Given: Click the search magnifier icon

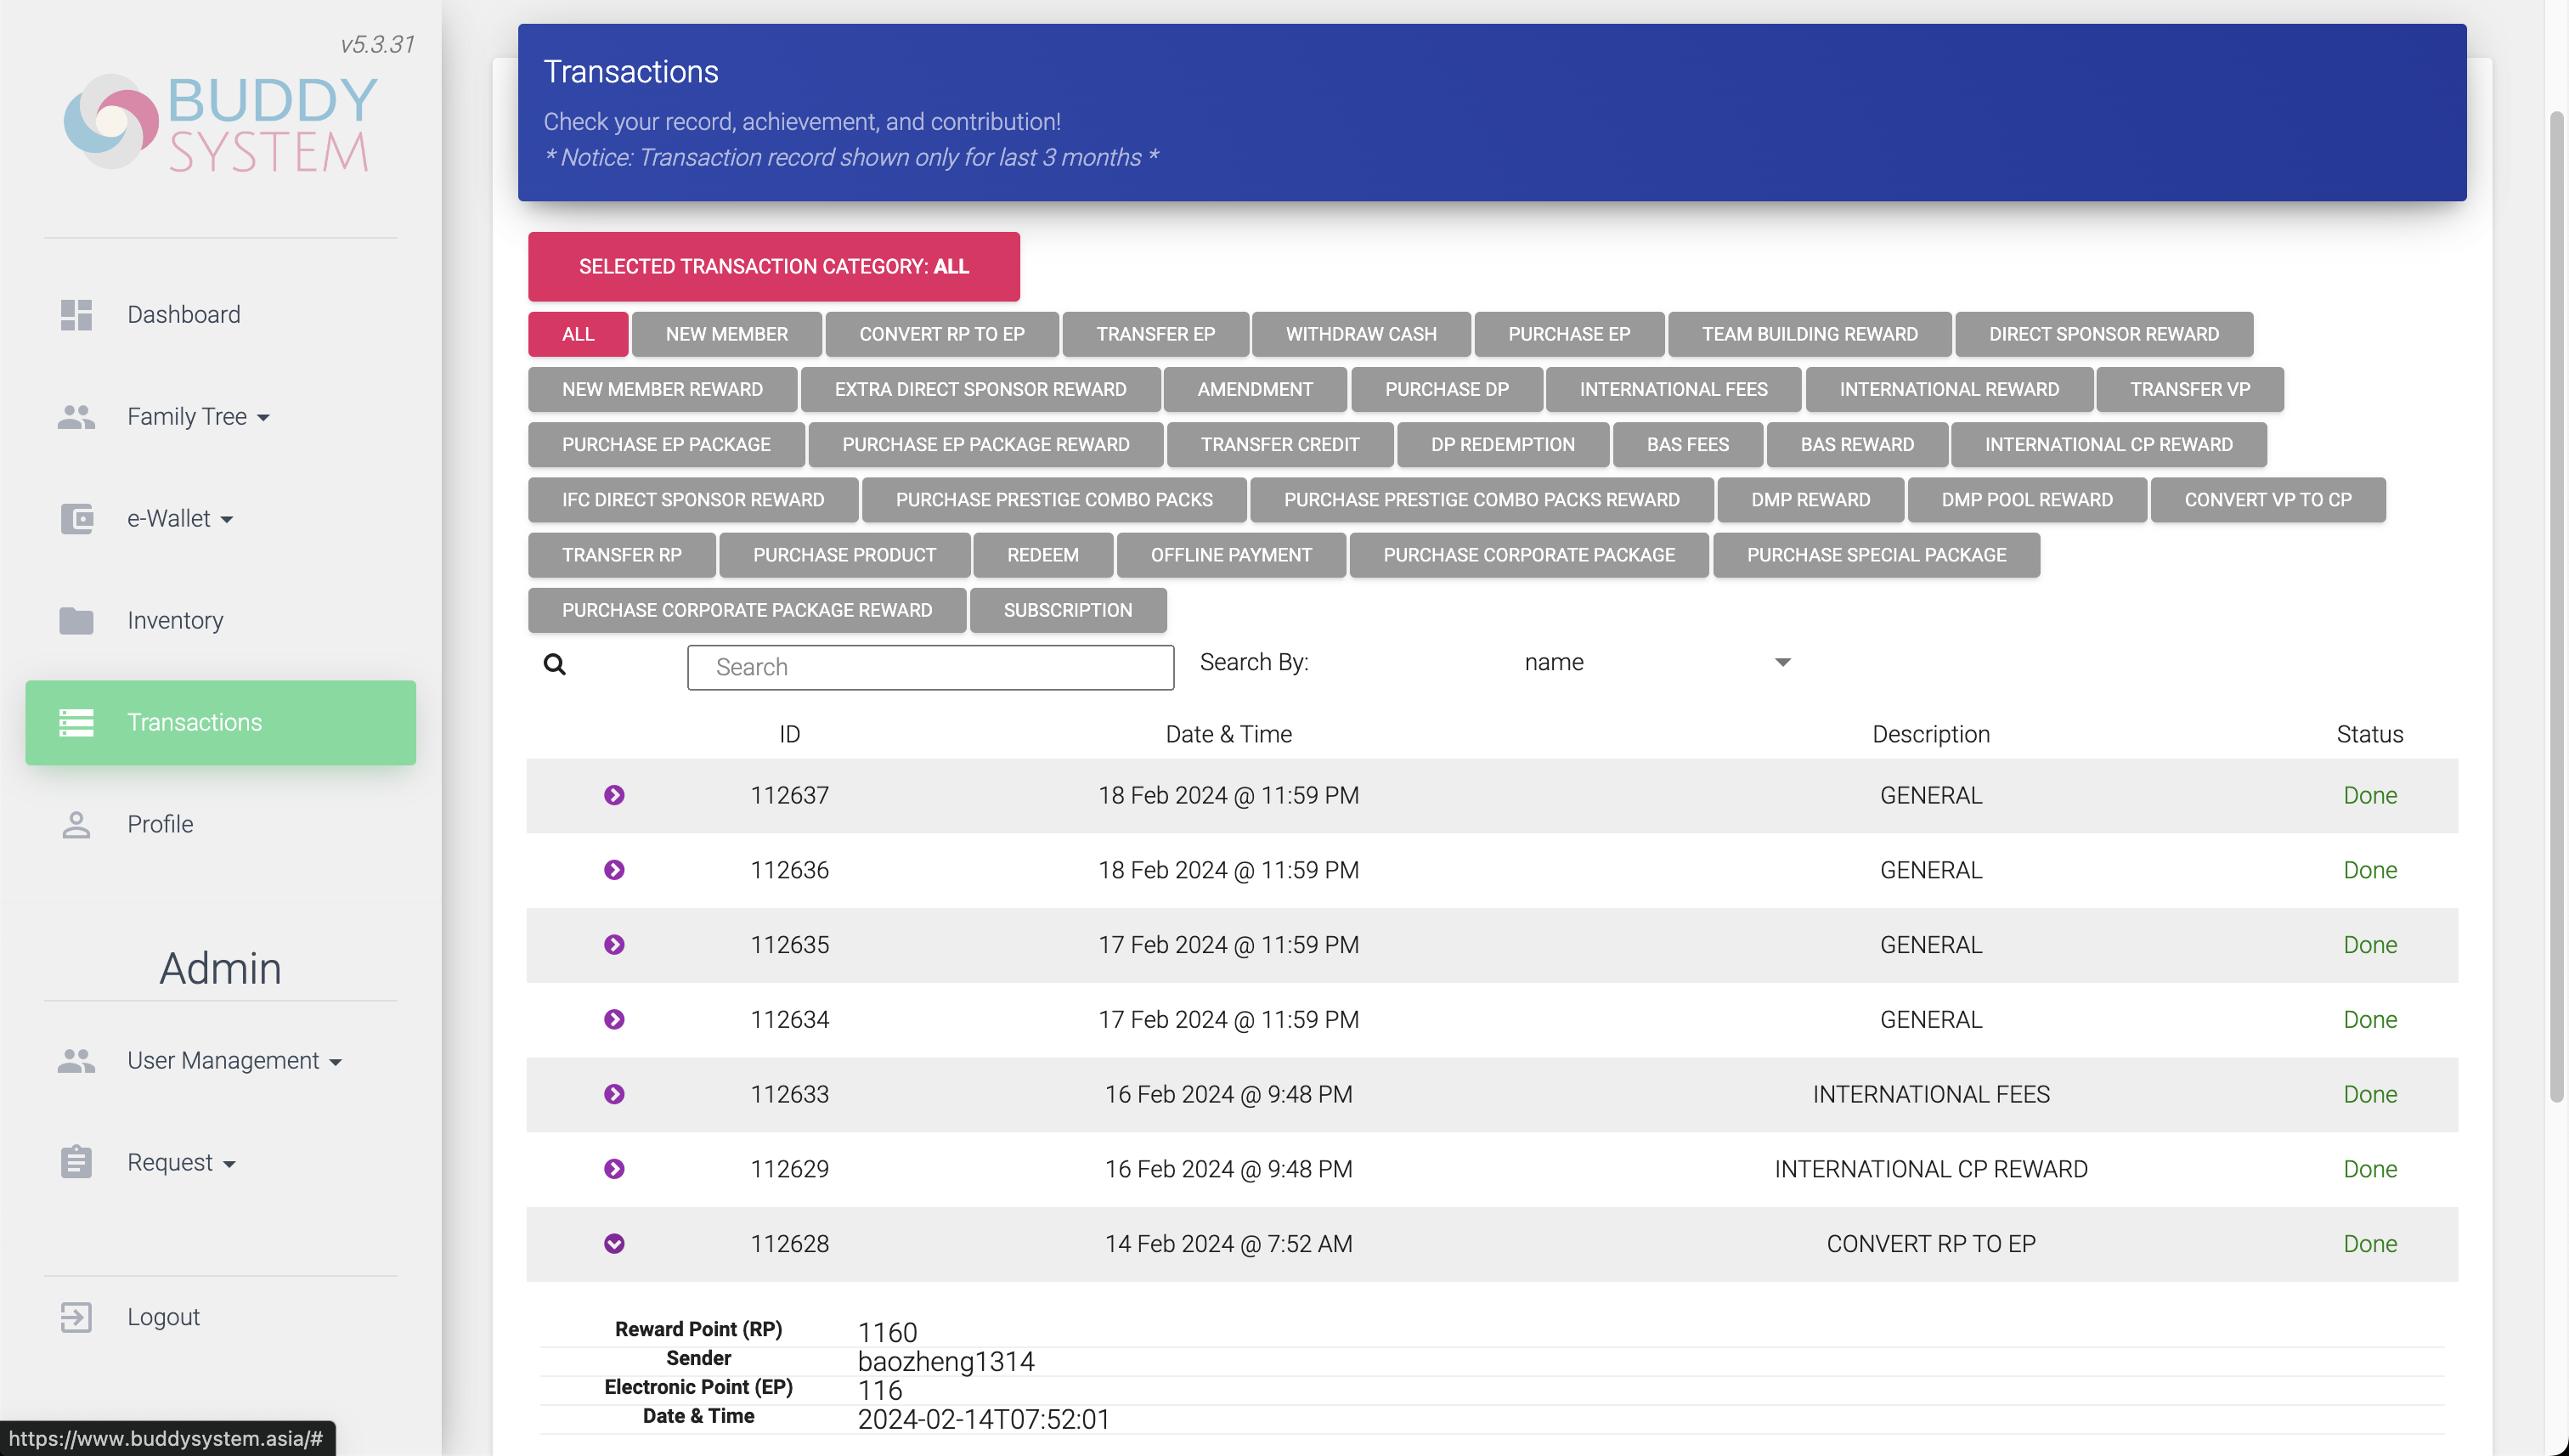Looking at the screenshot, I should coord(555,665).
